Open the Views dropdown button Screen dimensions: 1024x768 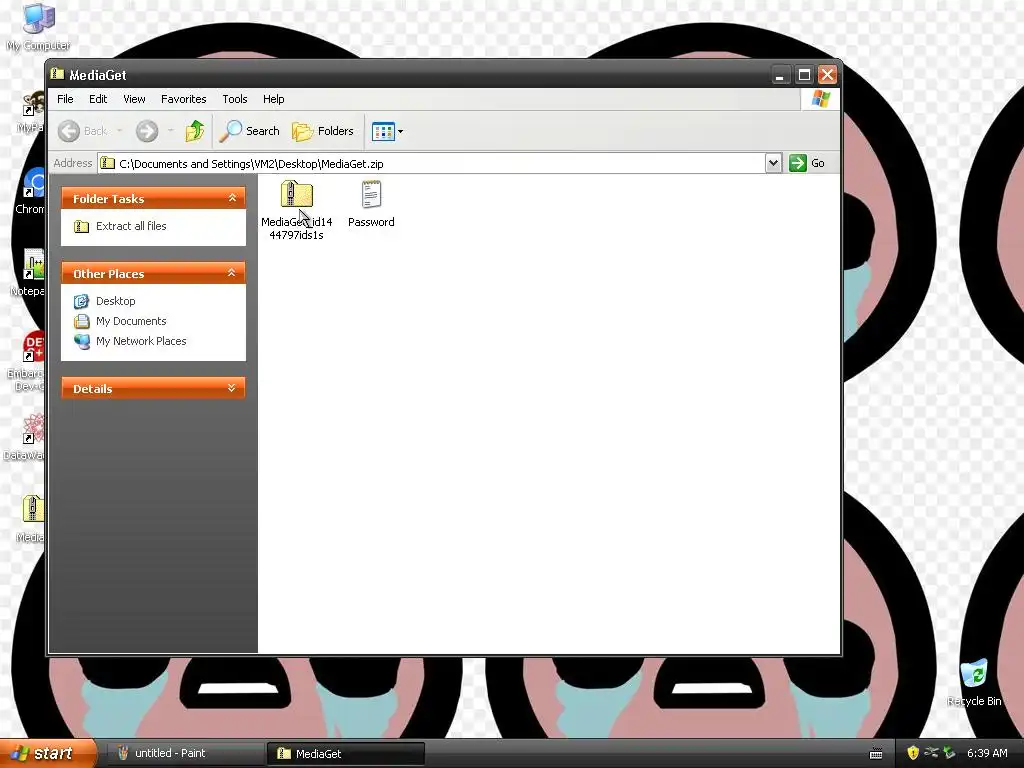387,131
